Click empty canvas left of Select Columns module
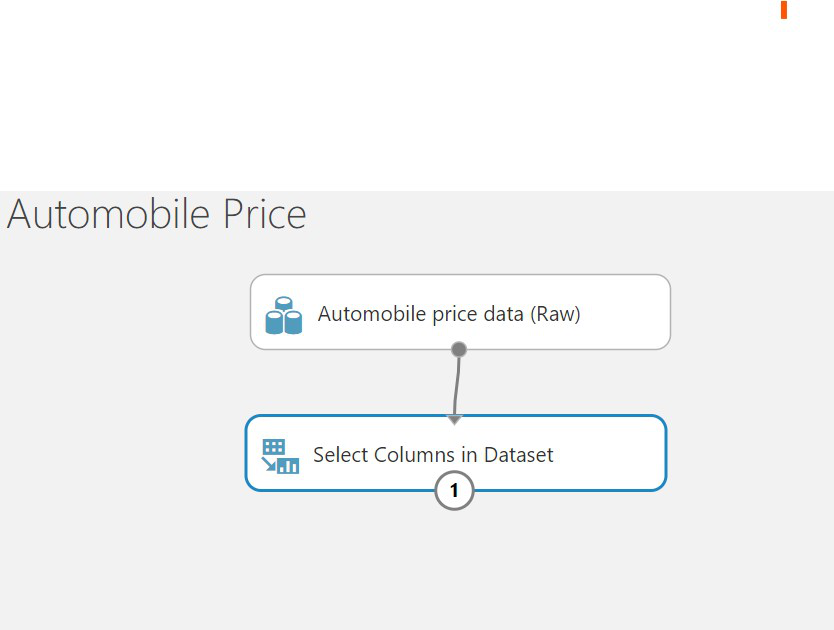834x630 pixels. coord(120,455)
